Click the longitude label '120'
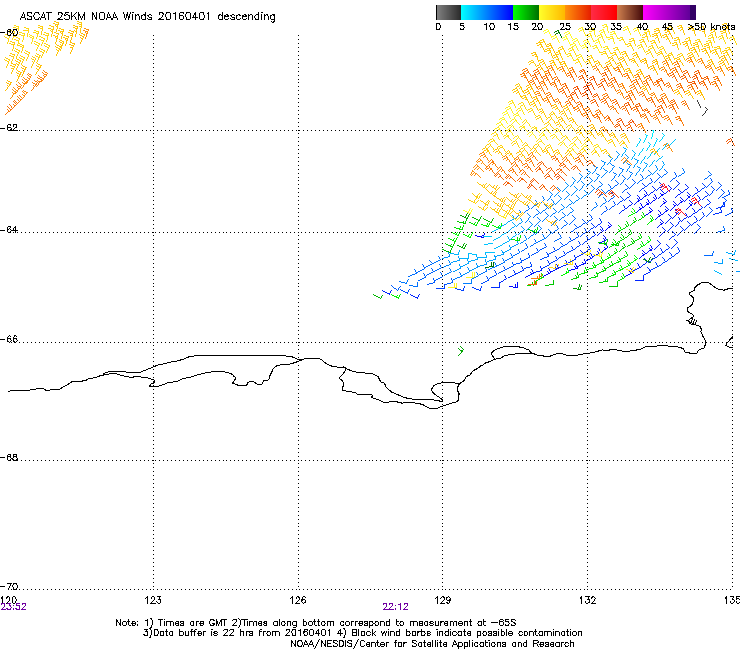Viewport: 740px width, 650px height. [9, 599]
